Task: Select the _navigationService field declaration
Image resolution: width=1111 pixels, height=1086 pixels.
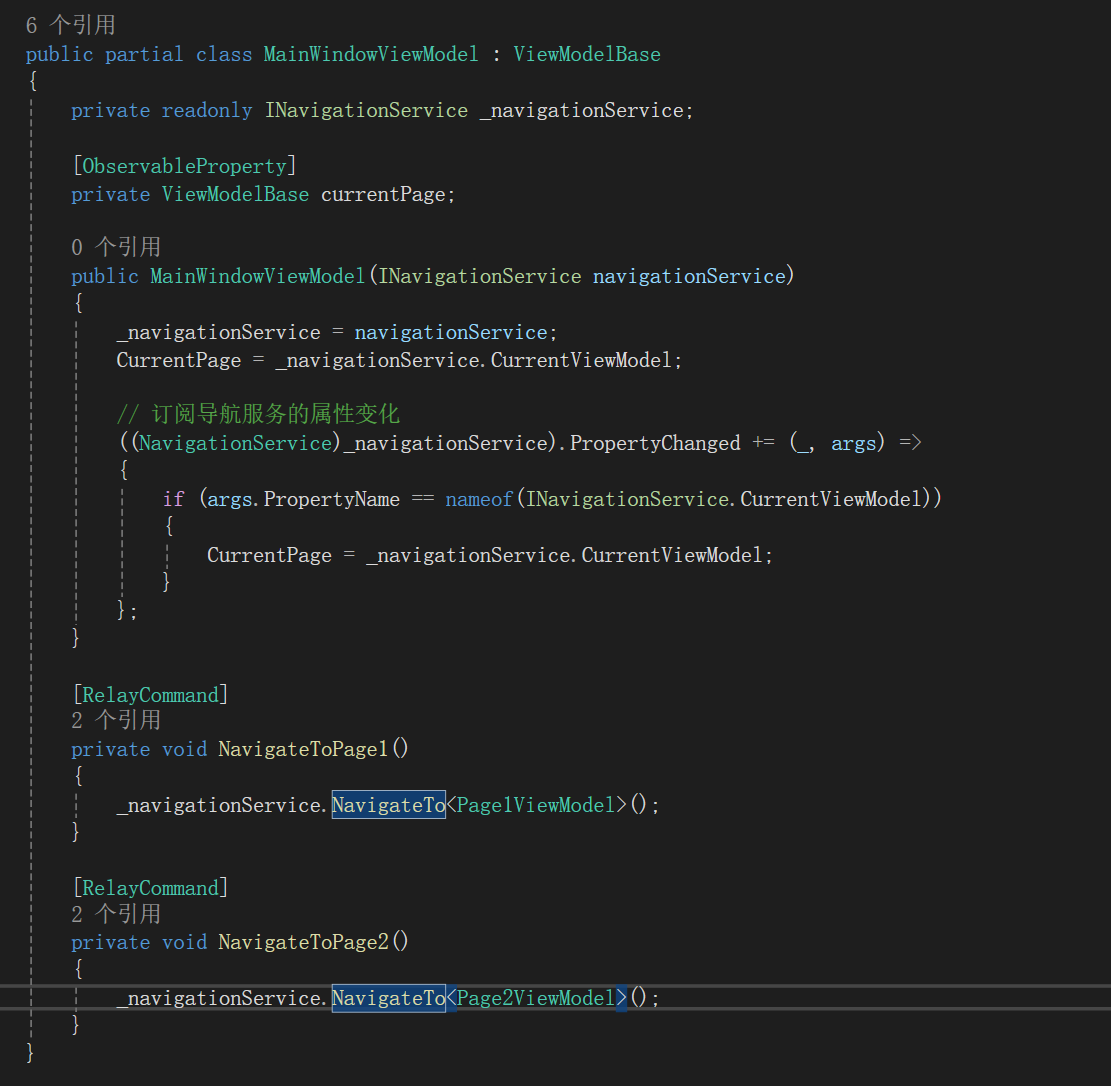Action: click(x=584, y=110)
